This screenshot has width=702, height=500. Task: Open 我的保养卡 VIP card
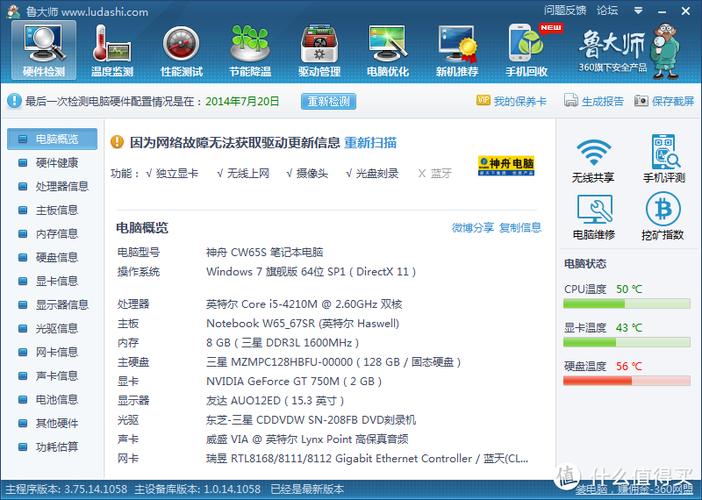pyautogui.click(x=511, y=101)
